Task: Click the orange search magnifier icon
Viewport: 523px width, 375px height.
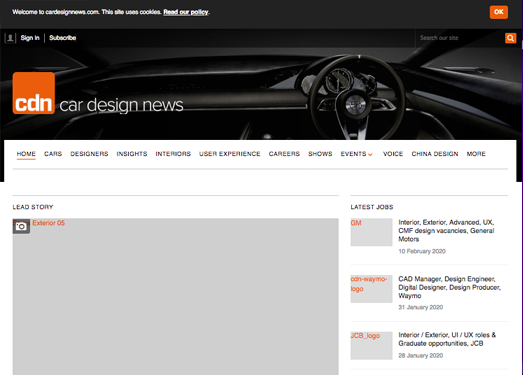Action: (x=510, y=38)
